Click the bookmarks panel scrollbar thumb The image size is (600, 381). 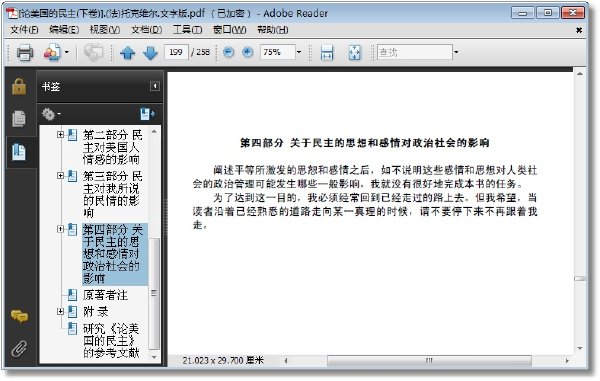tap(154, 293)
